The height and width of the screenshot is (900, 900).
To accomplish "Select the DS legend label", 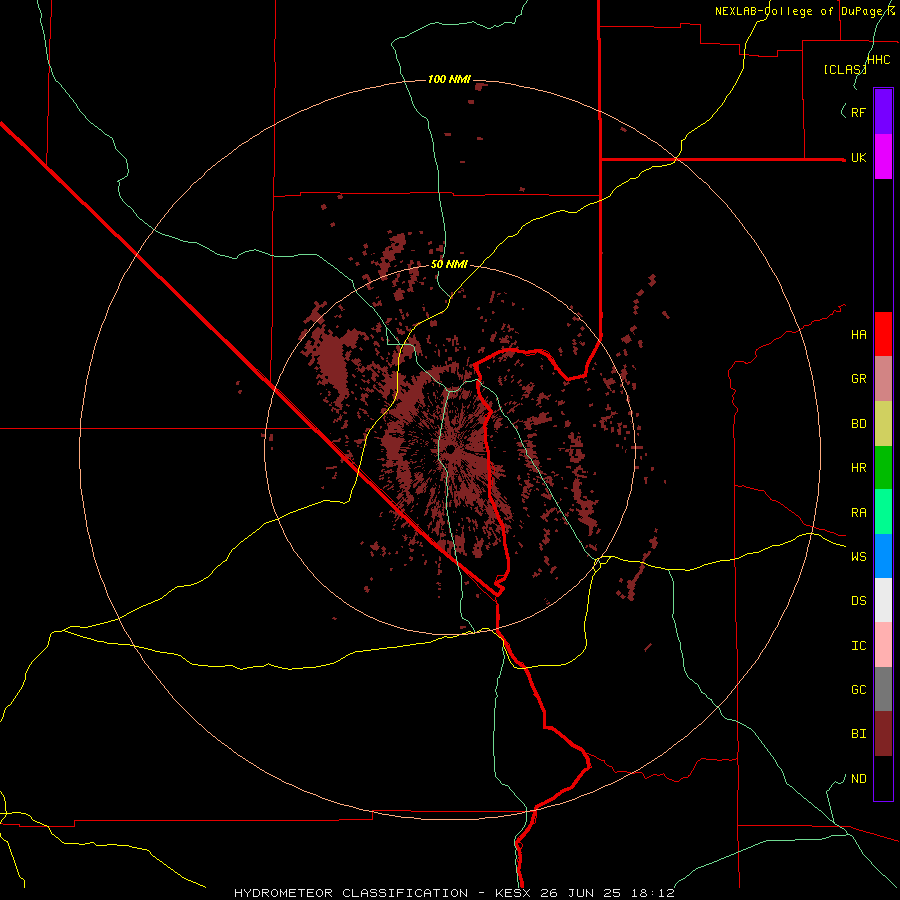I will [858, 601].
